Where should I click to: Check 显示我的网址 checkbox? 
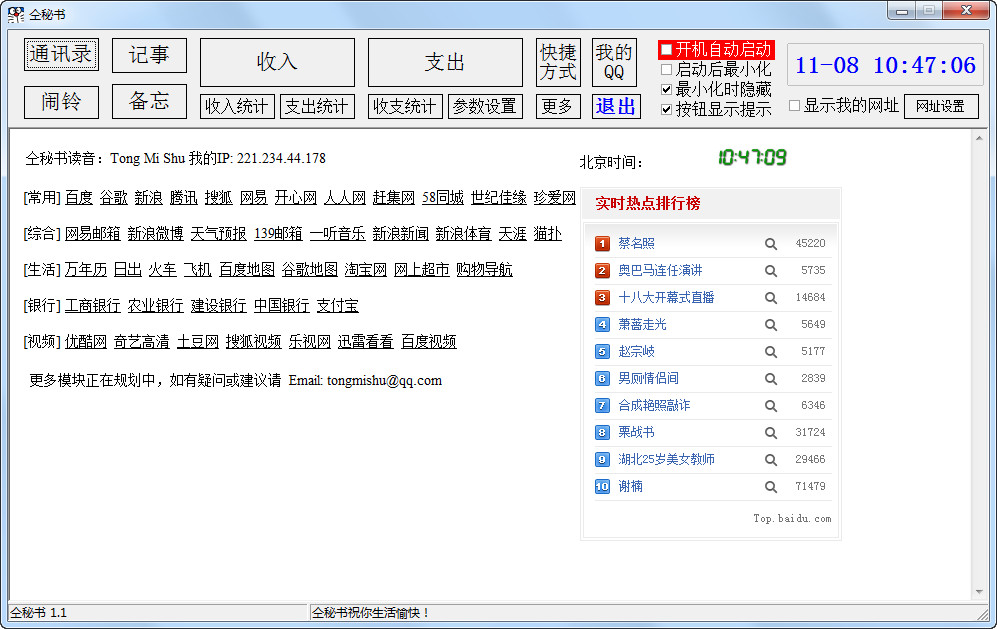point(794,106)
